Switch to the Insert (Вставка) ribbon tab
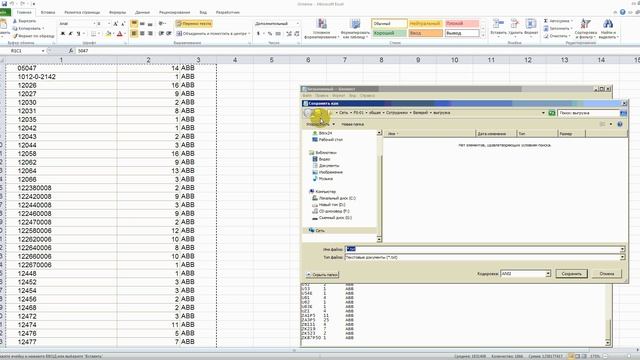The image size is (640, 360). 48,12
